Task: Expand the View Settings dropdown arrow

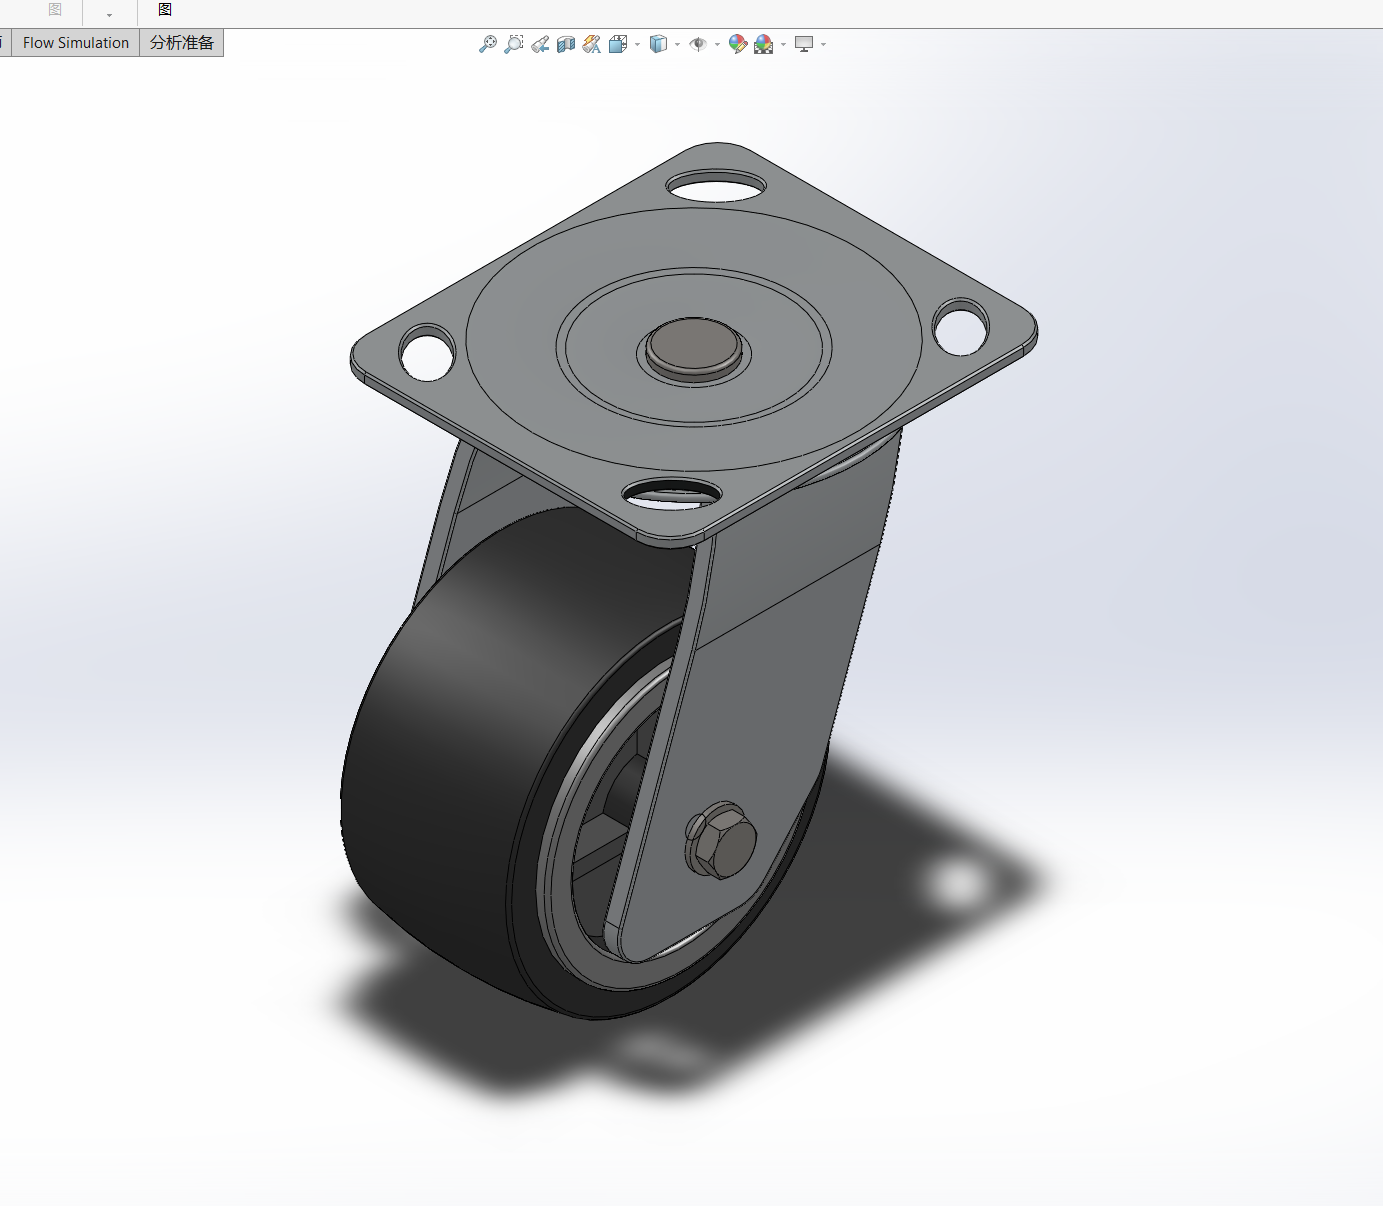Action: coord(823,45)
